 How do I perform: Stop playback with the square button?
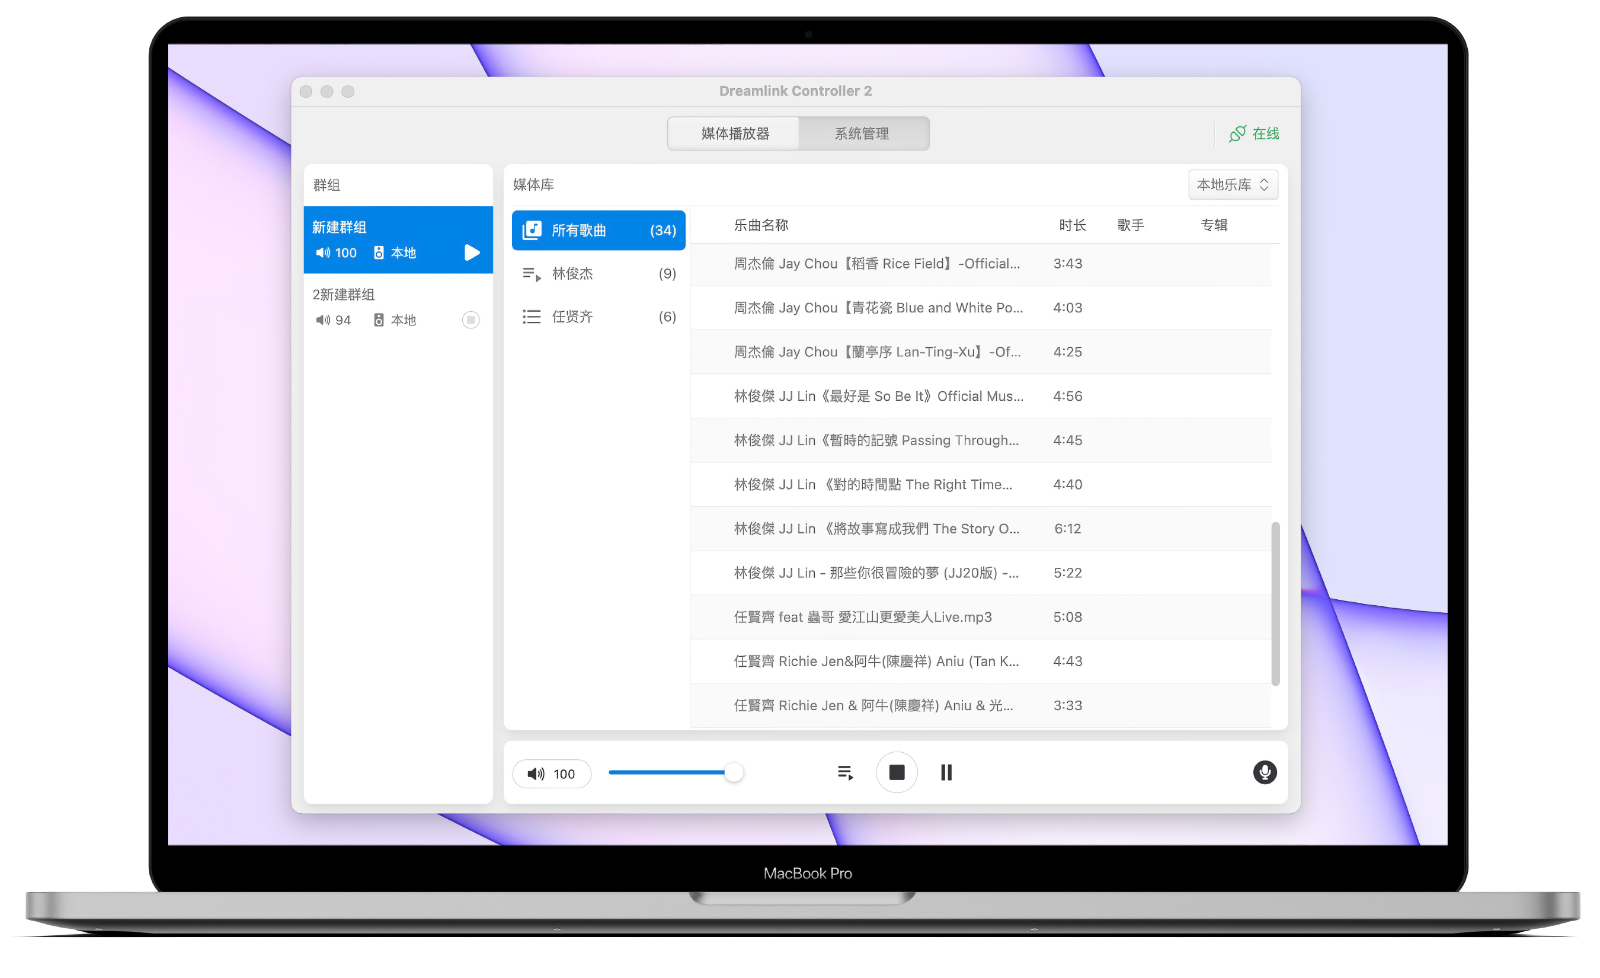tap(897, 772)
